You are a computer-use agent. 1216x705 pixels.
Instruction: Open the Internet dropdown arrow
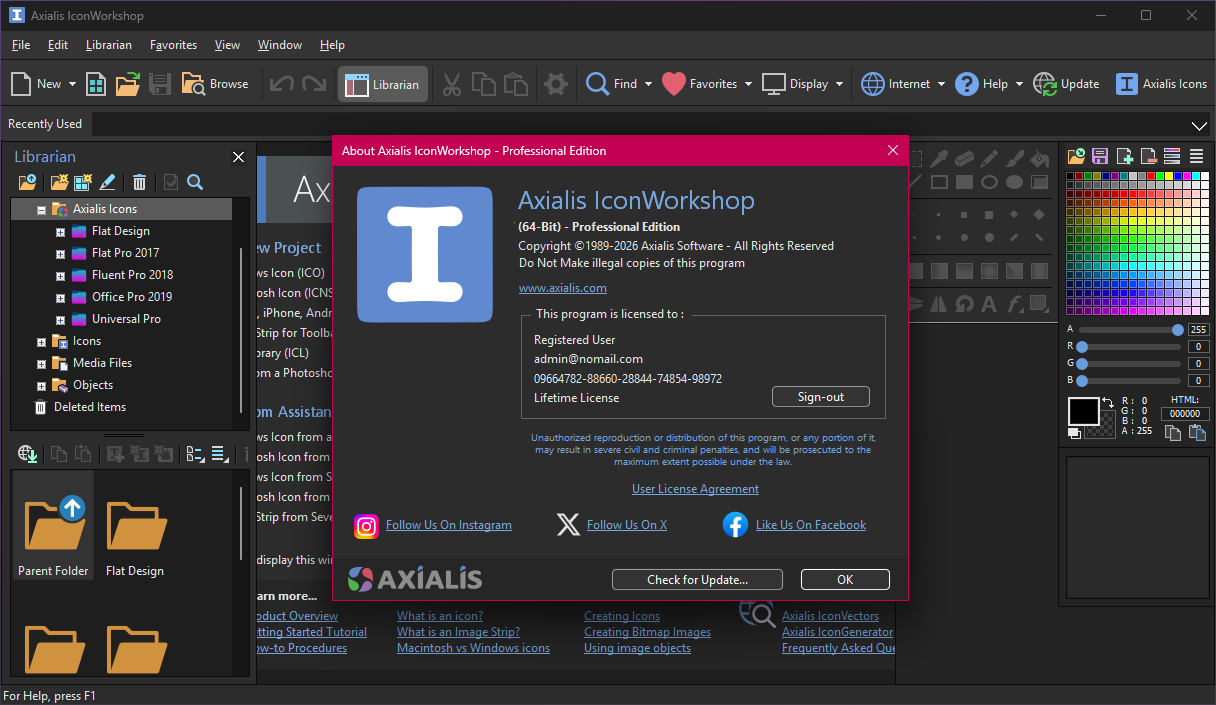point(941,84)
